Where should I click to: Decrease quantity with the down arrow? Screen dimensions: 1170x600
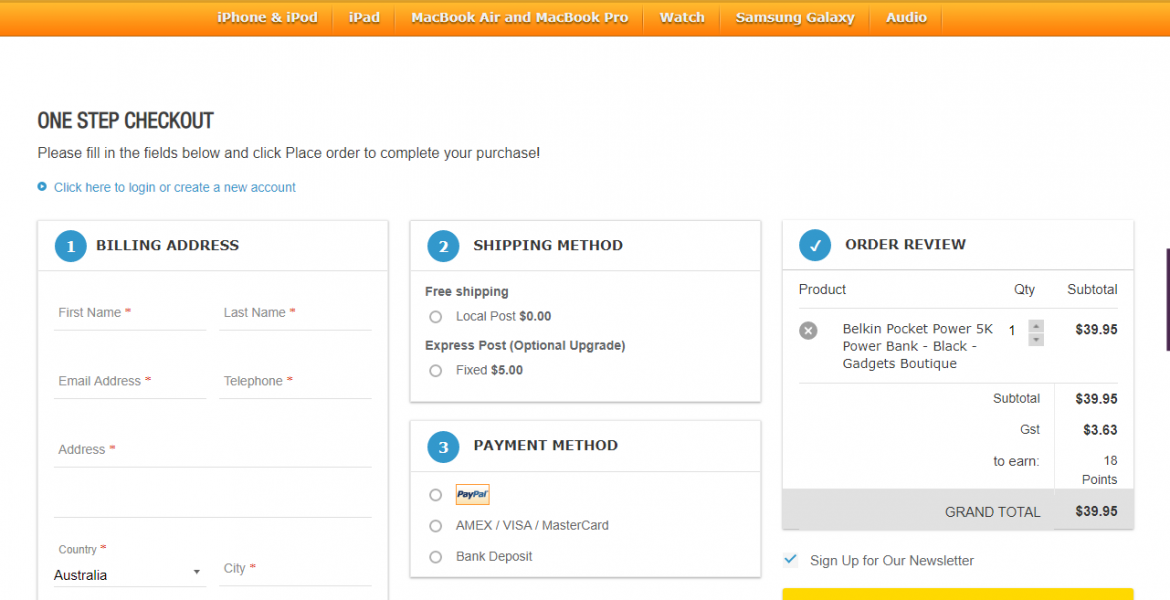pyautogui.click(x=1036, y=340)
